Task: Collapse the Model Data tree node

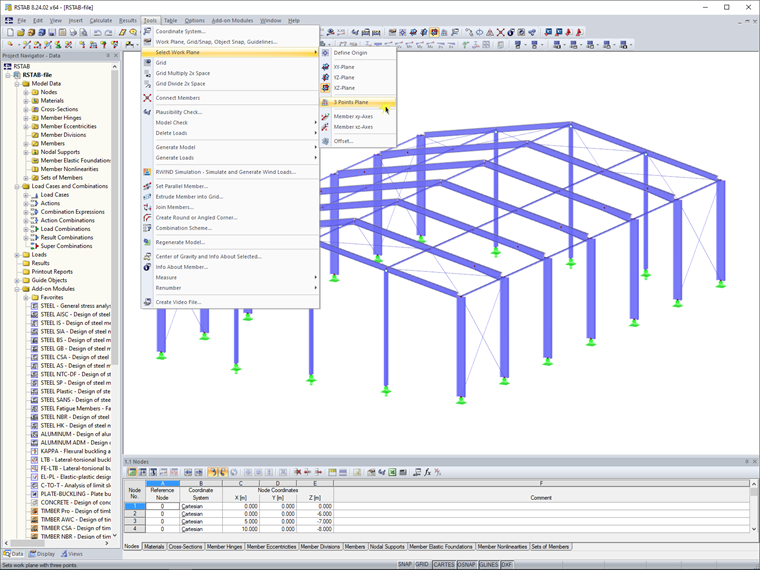Action: [x=17, y=84]
